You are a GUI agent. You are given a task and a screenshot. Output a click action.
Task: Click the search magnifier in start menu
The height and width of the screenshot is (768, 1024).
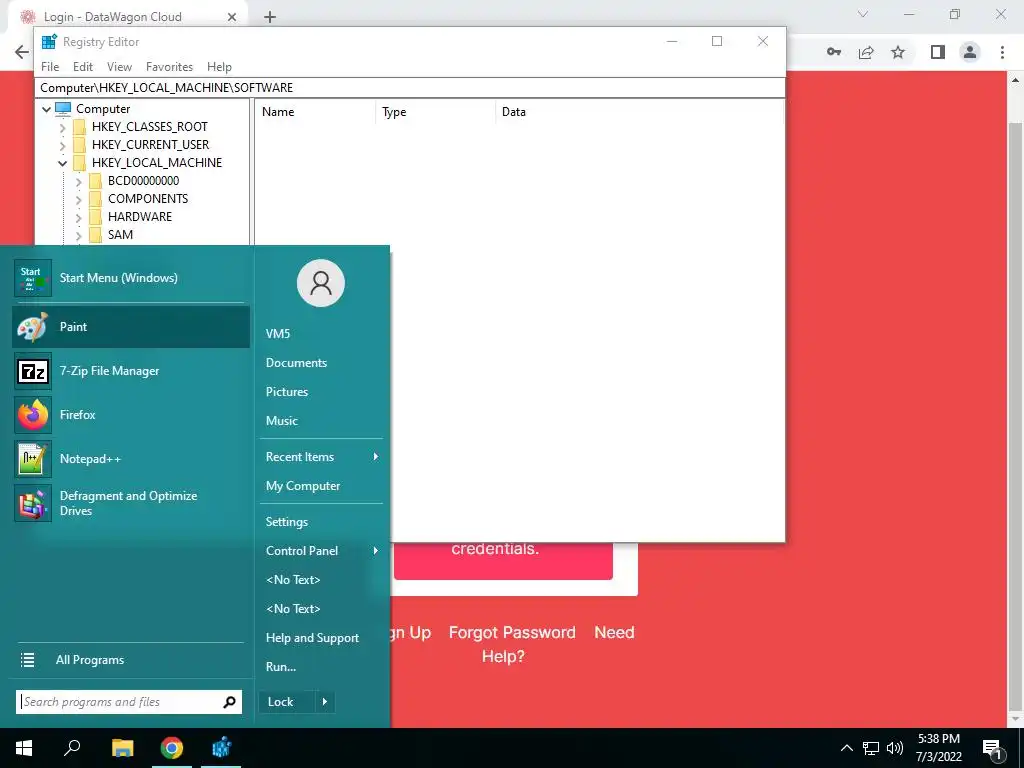(229, 702)
